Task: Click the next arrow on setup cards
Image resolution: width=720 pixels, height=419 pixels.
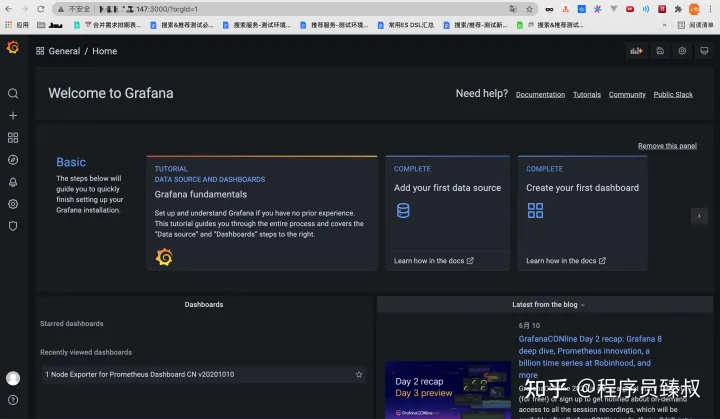Action: [699, 216]
